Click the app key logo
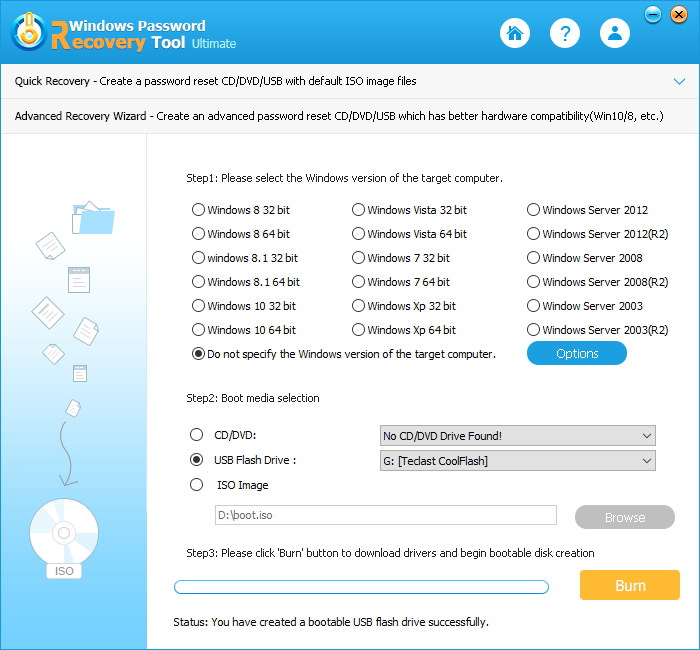The height and width of the screenshot is (650, 700). click(29, 32)
